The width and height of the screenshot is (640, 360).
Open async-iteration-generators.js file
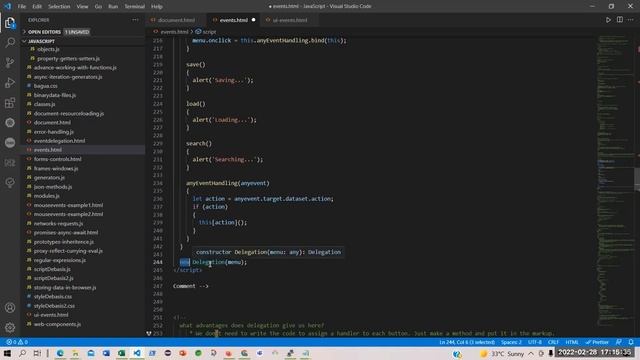pos(68,77)
